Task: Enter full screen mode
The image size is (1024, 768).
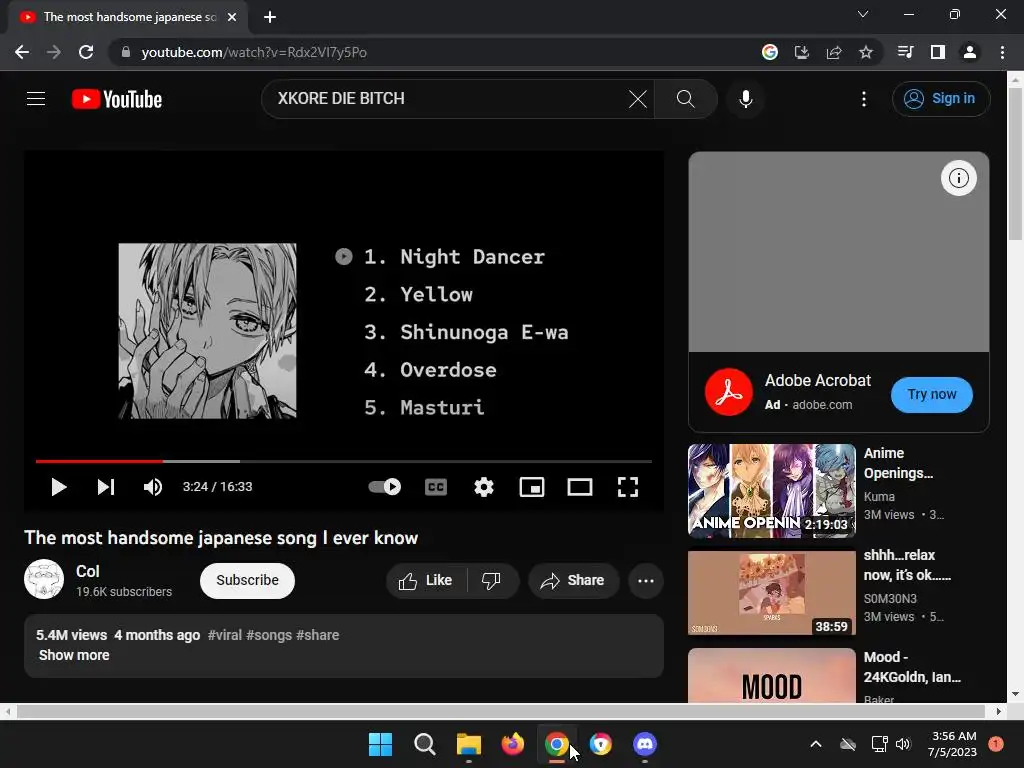Action: click(x=628, y=487)
